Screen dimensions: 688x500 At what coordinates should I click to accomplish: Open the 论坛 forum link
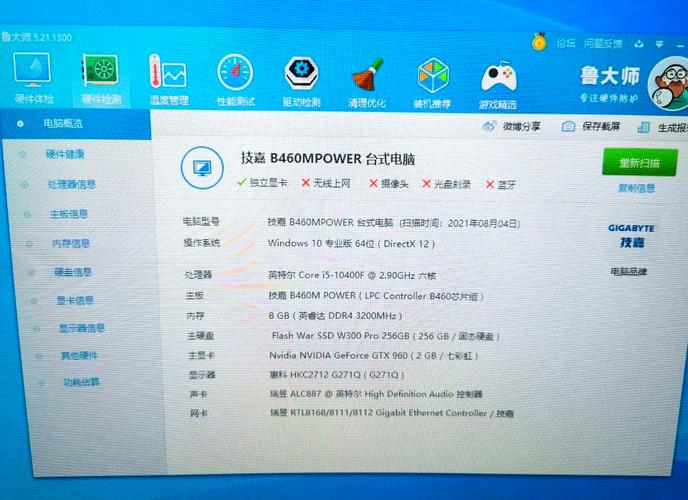click(x=566, y=43)
